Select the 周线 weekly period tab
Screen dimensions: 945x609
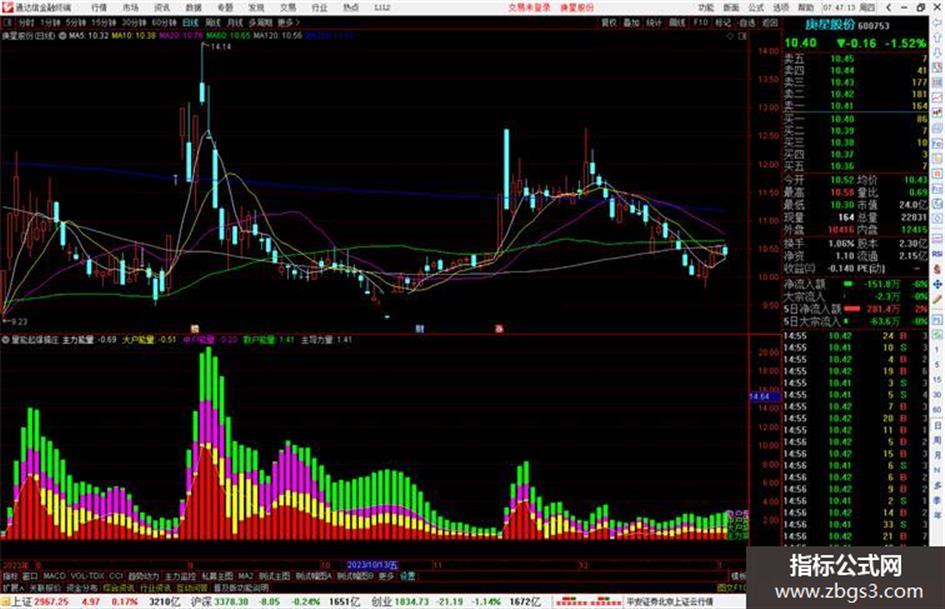point(213,22)
